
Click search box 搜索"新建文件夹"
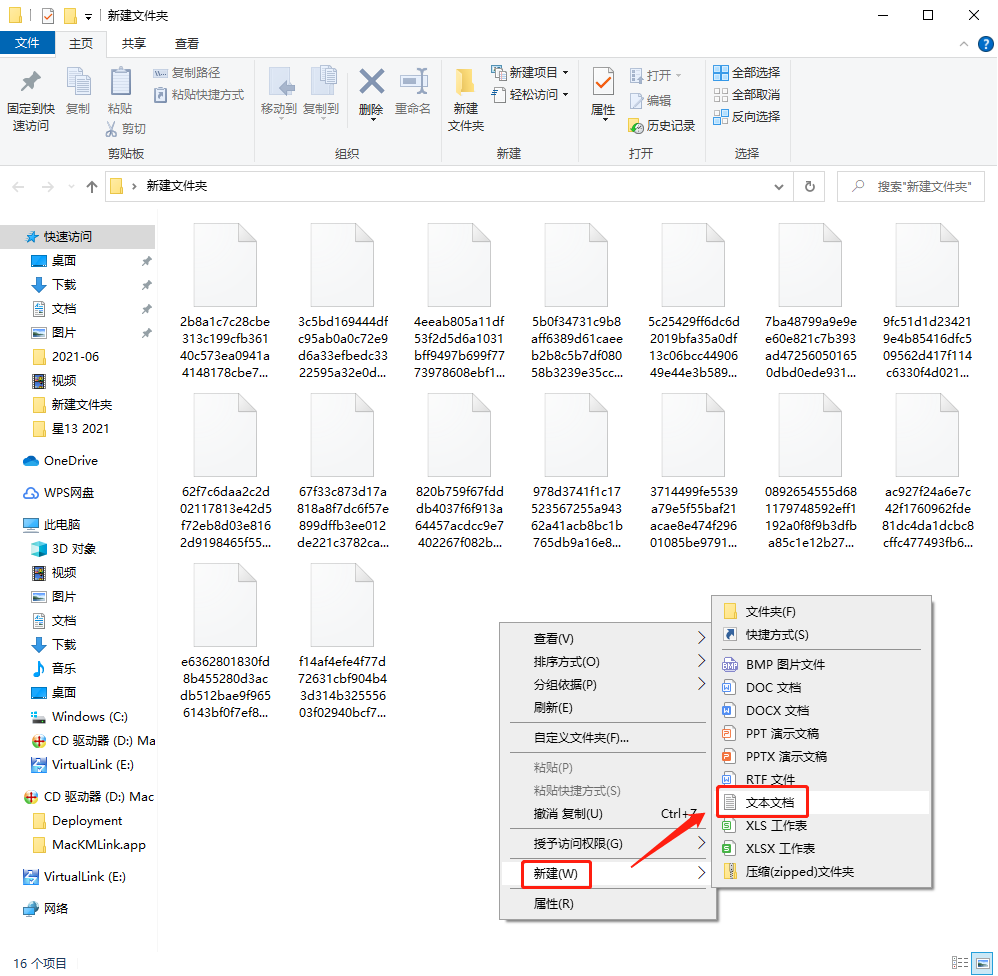click(x=911, y=187)
